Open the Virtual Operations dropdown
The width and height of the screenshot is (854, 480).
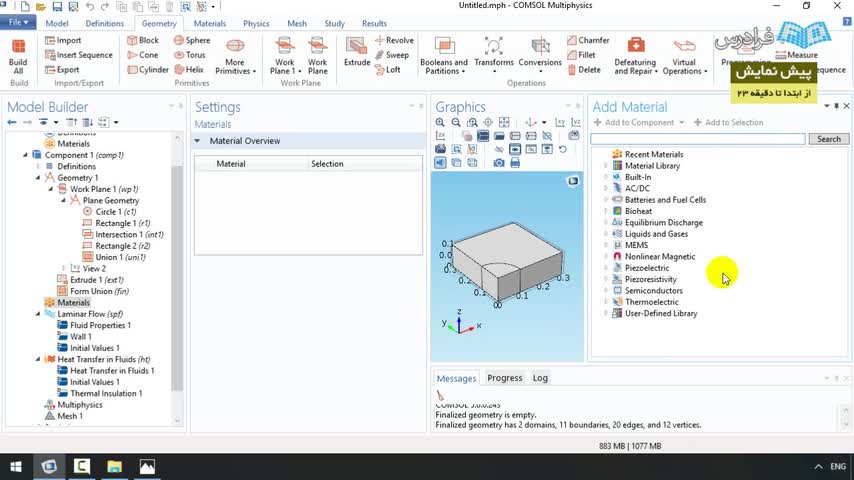(685, 56)
